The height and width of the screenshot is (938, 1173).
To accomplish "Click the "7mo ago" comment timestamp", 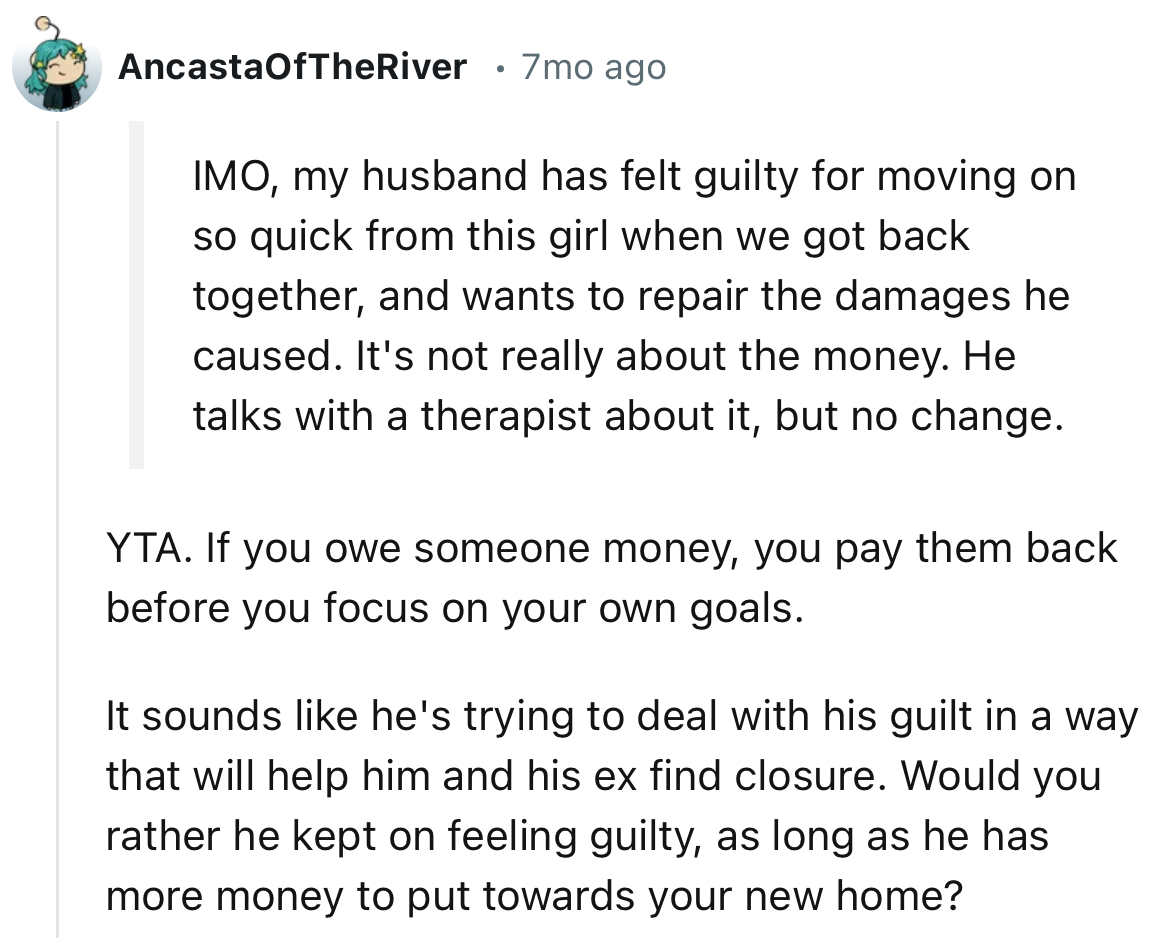I will (x=593, y=67).
